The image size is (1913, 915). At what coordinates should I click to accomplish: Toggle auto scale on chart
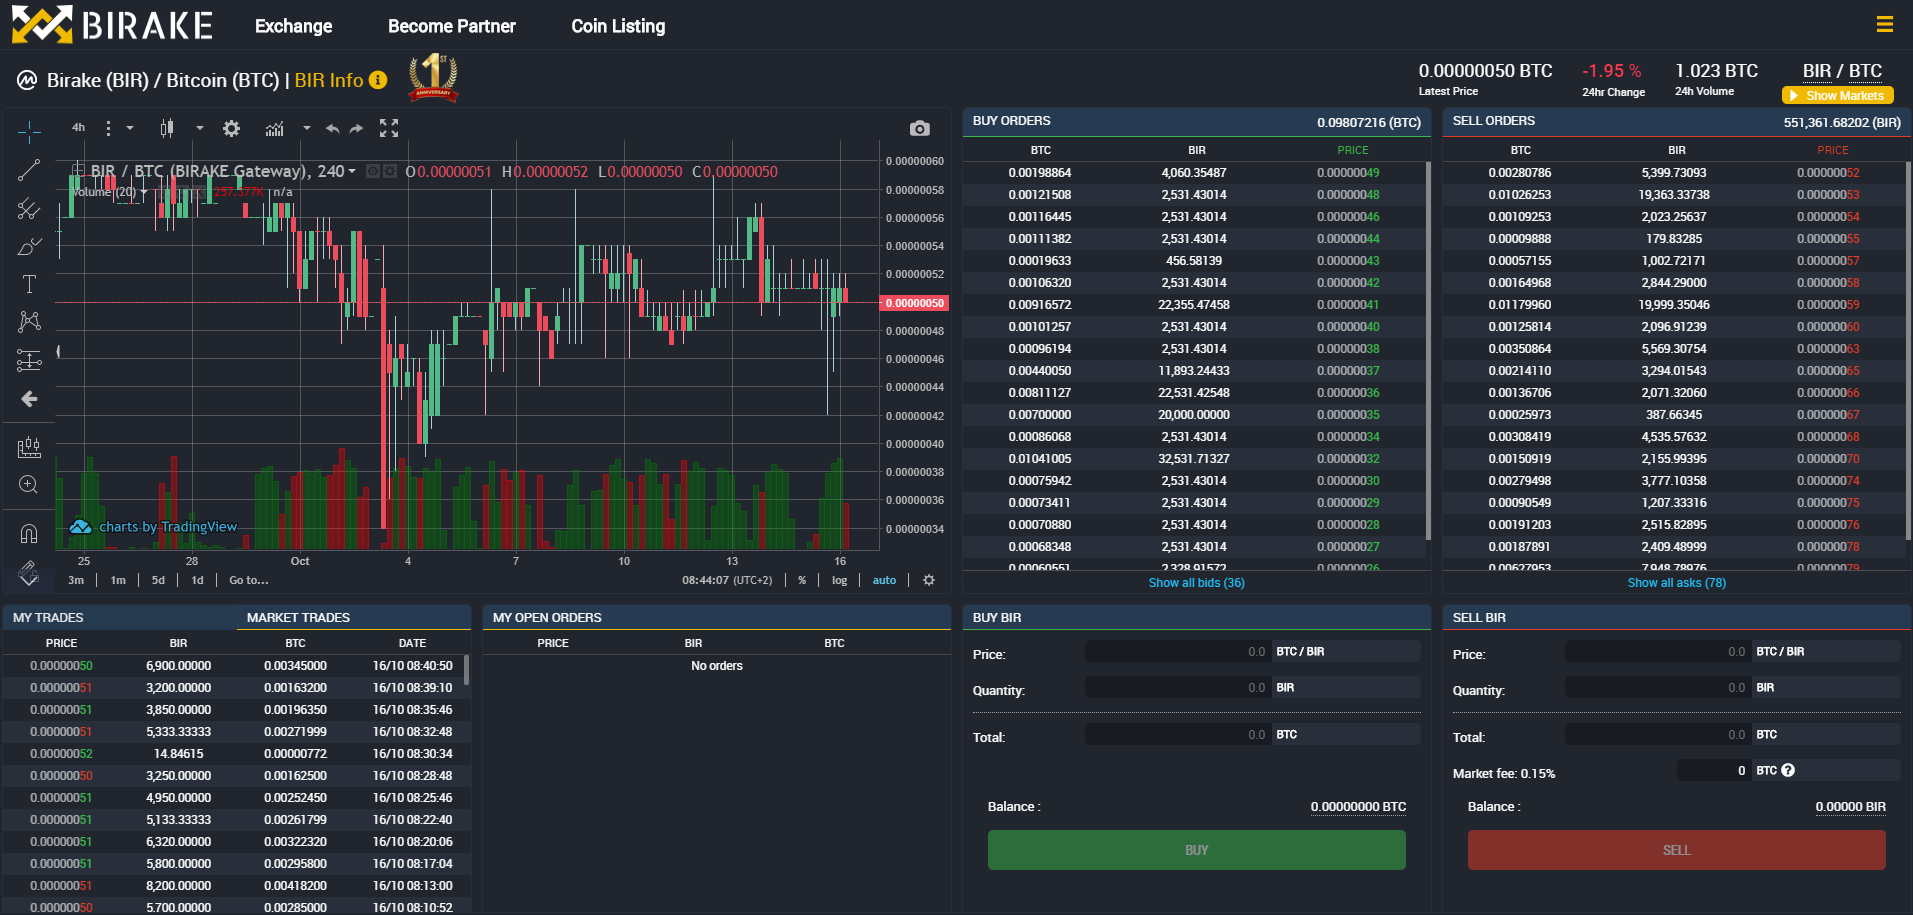click(884, 580)
